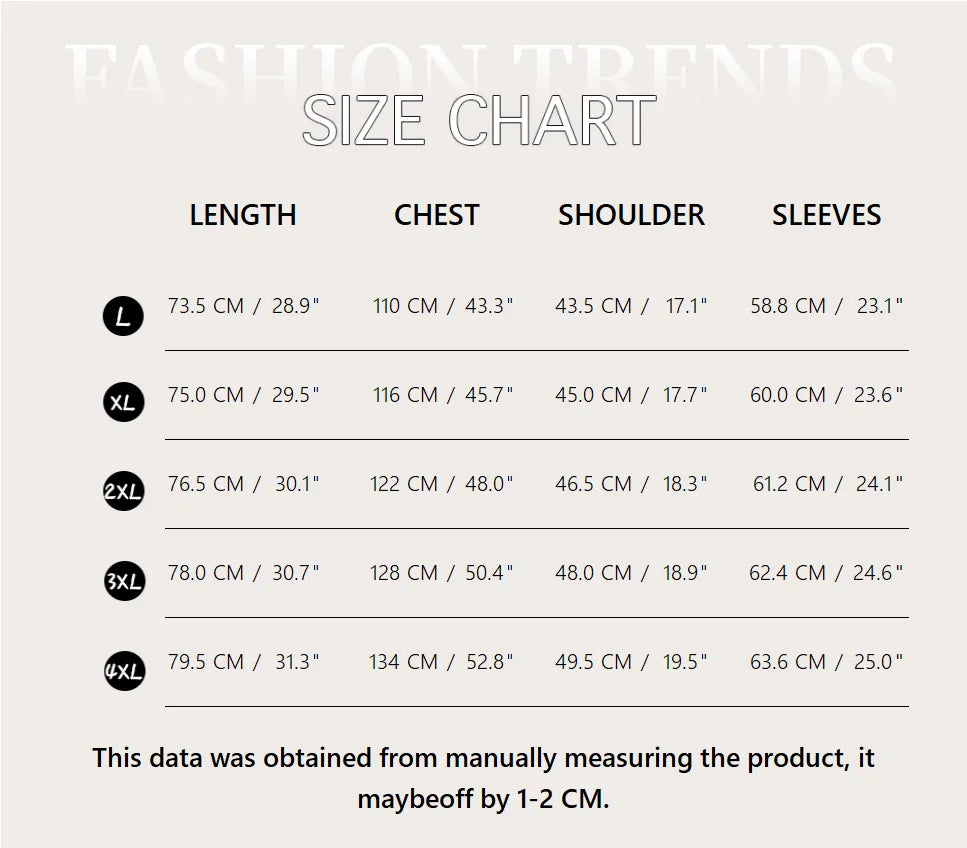This screenshot has width=967, height=848.
Task: Click the SHOULDER column header
Action: click(631, 215)
